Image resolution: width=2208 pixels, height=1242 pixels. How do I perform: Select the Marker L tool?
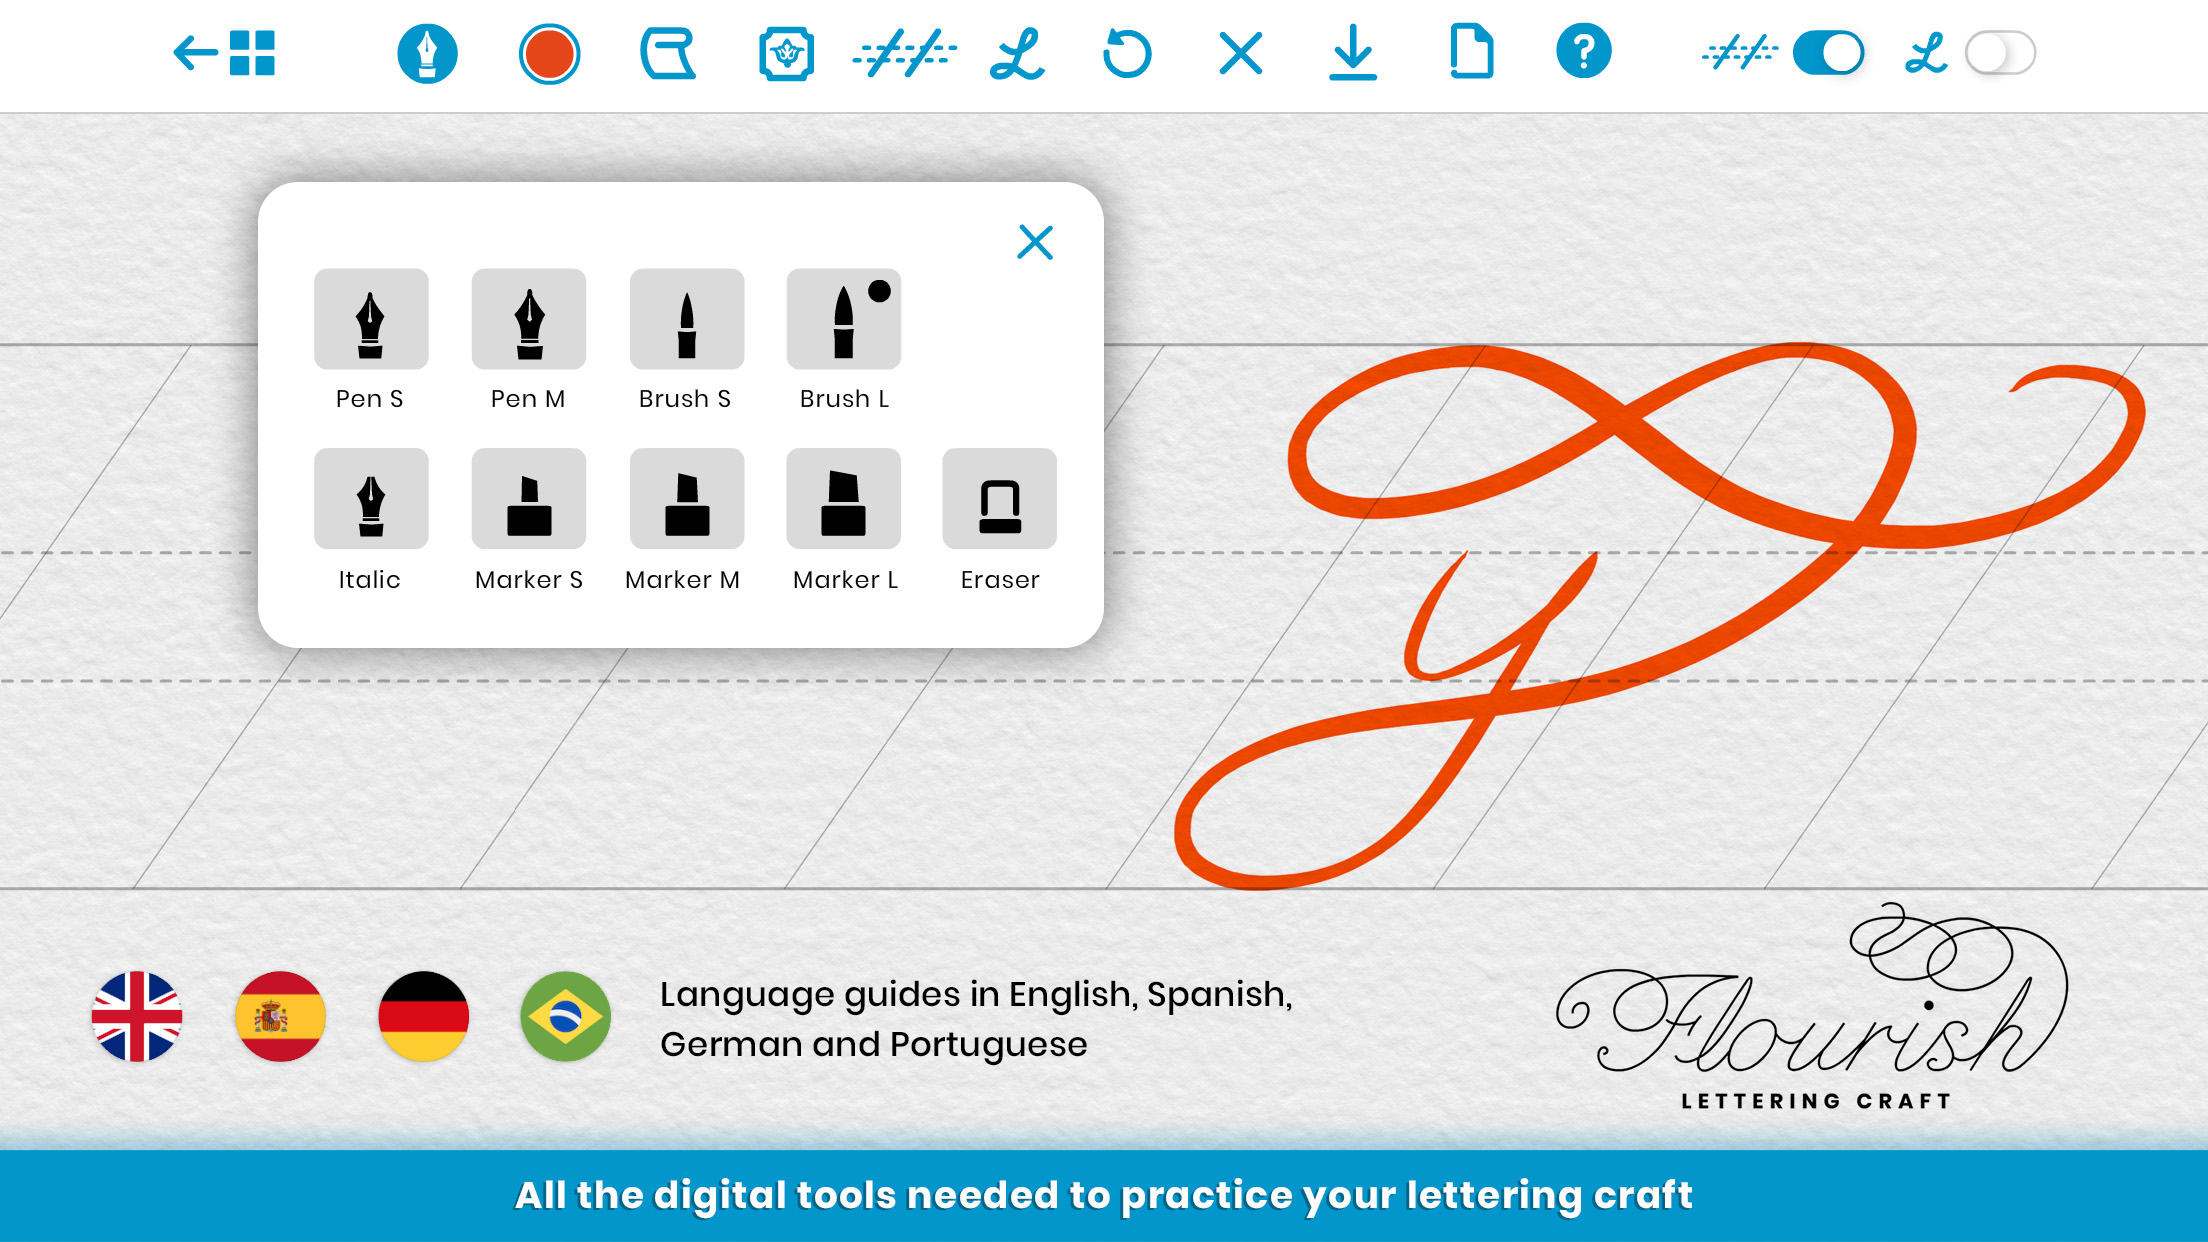(x=843, y=499)
